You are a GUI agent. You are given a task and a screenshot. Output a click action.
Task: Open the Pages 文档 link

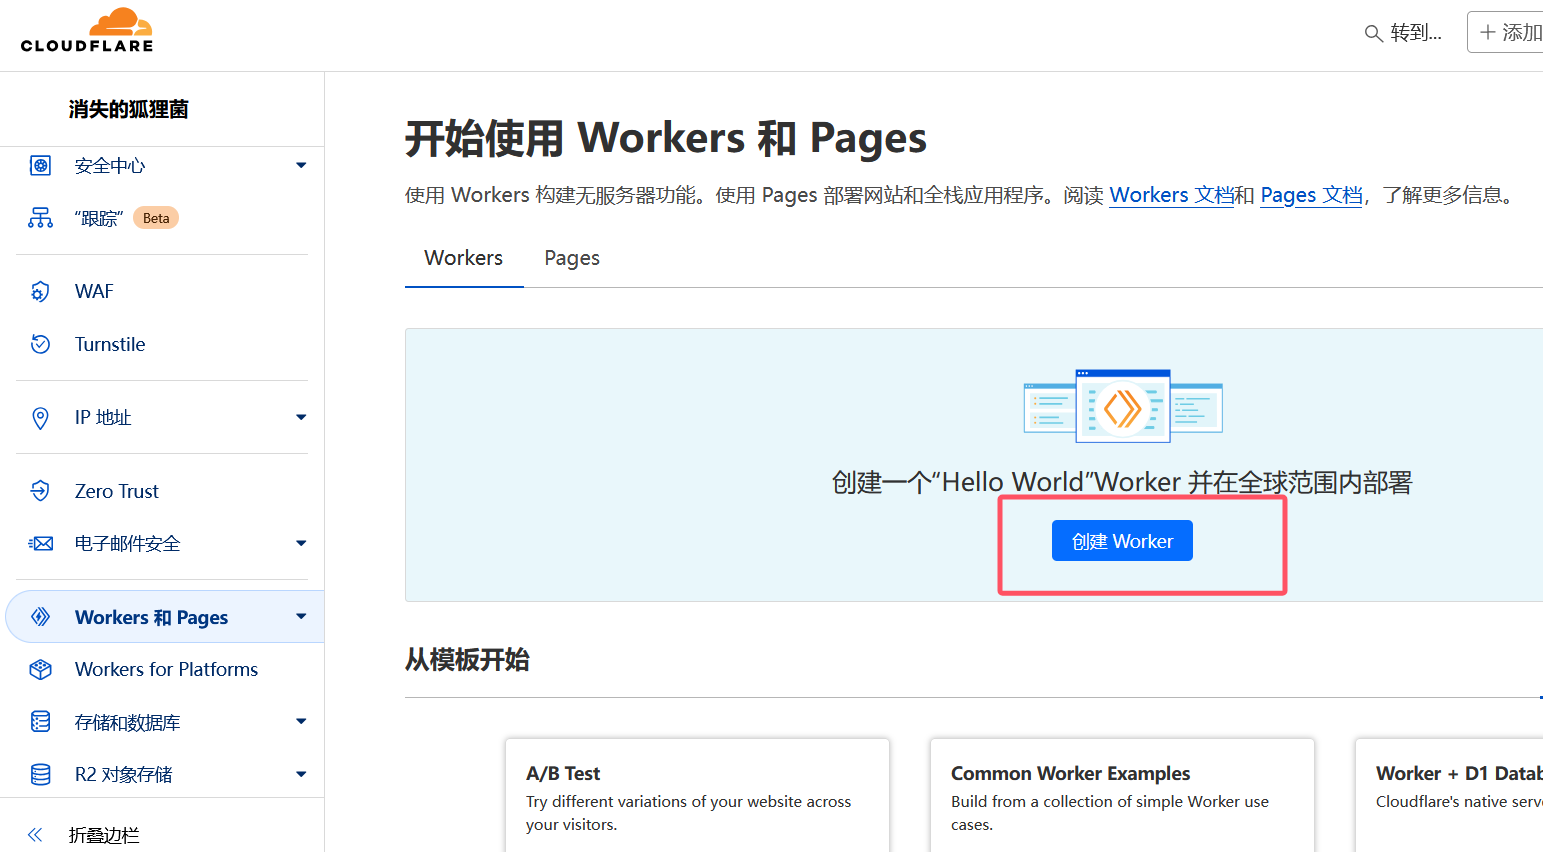1311,195
